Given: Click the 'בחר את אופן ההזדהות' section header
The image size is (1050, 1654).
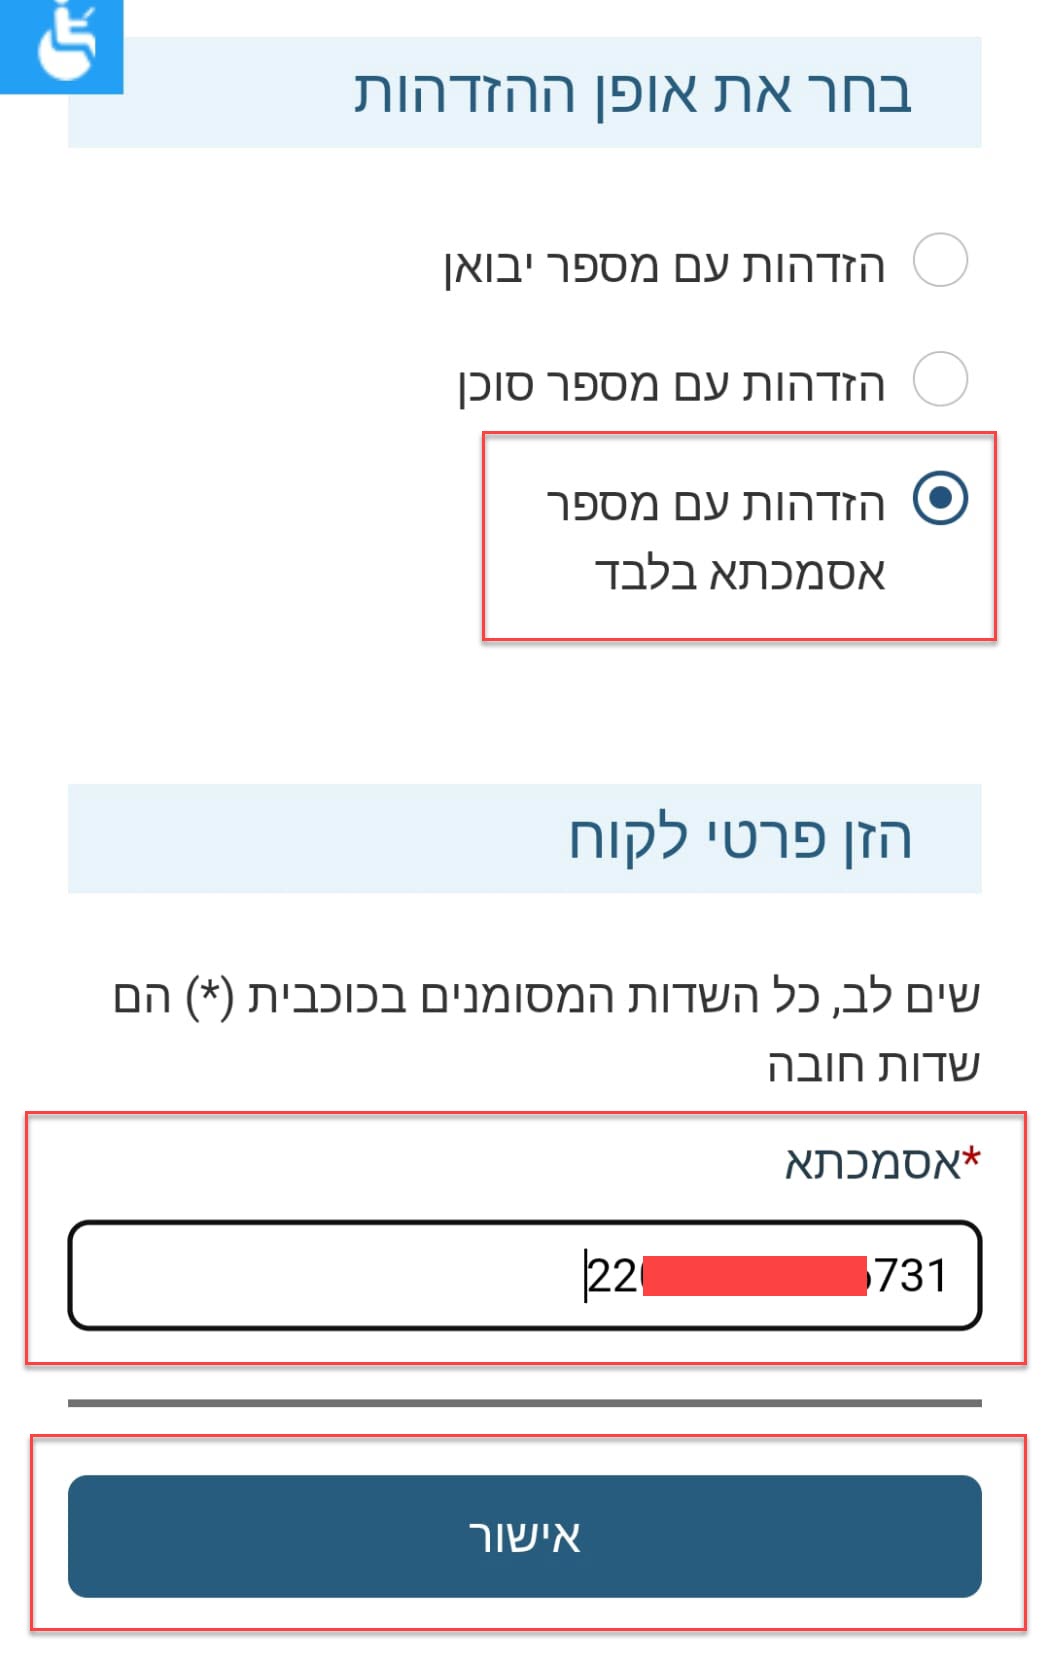Looking at the screenshot, I should pyautogui.click(x=632, y=94).
